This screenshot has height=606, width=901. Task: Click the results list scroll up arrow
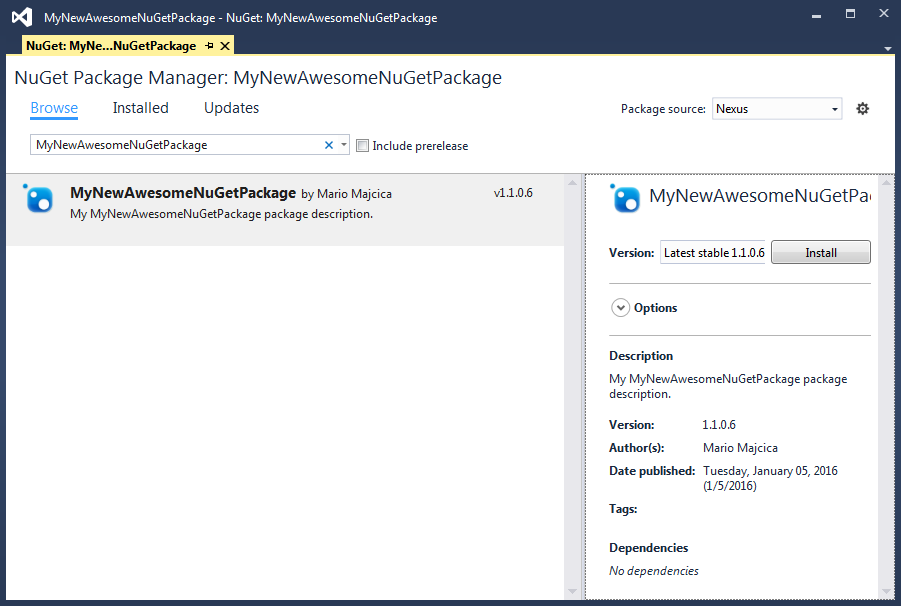[572, 183]
